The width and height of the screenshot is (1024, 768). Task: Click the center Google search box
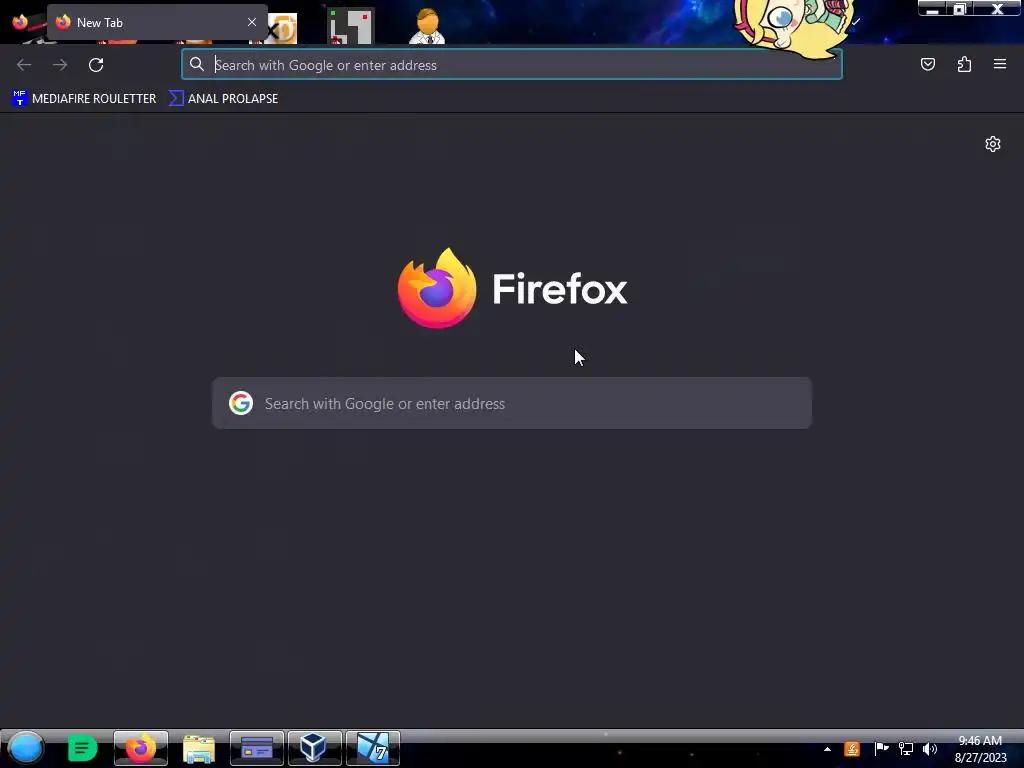point(512,403)
